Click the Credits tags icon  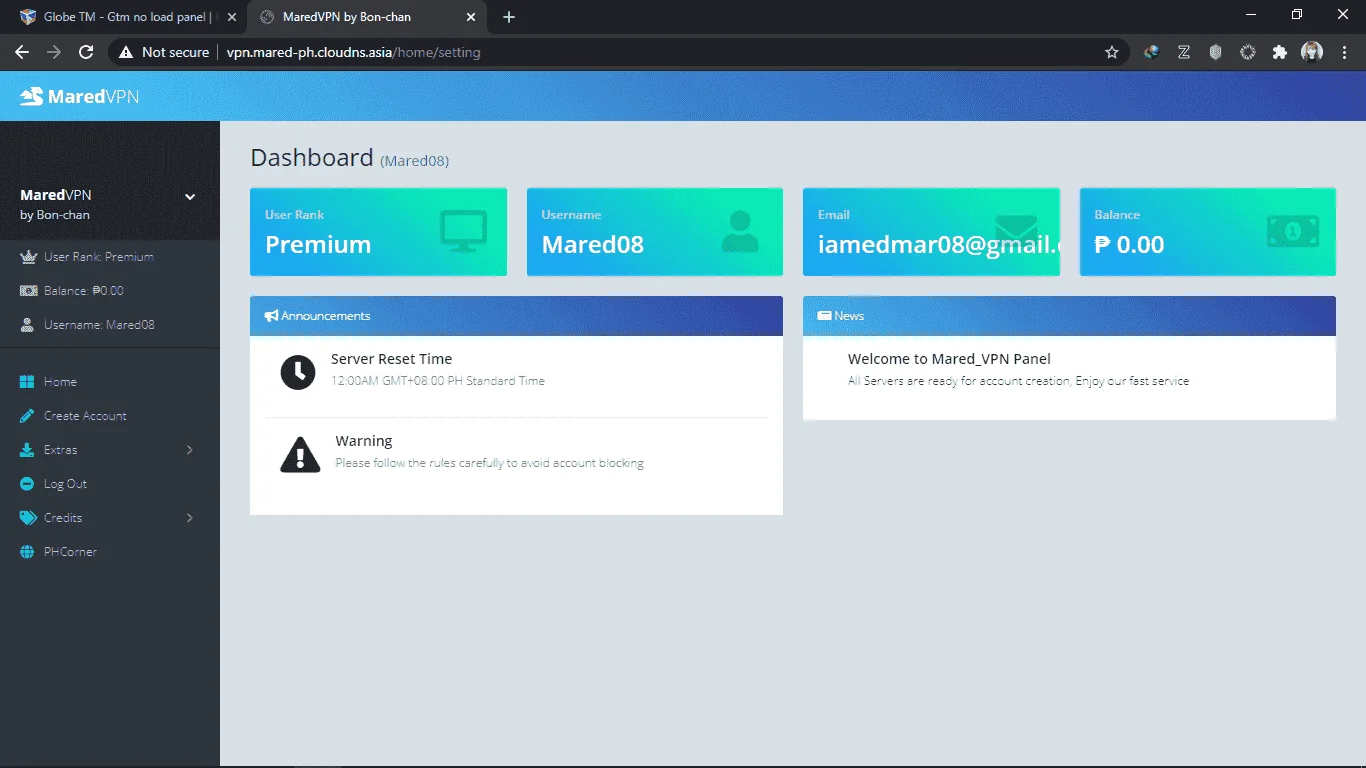coord(28,518)
